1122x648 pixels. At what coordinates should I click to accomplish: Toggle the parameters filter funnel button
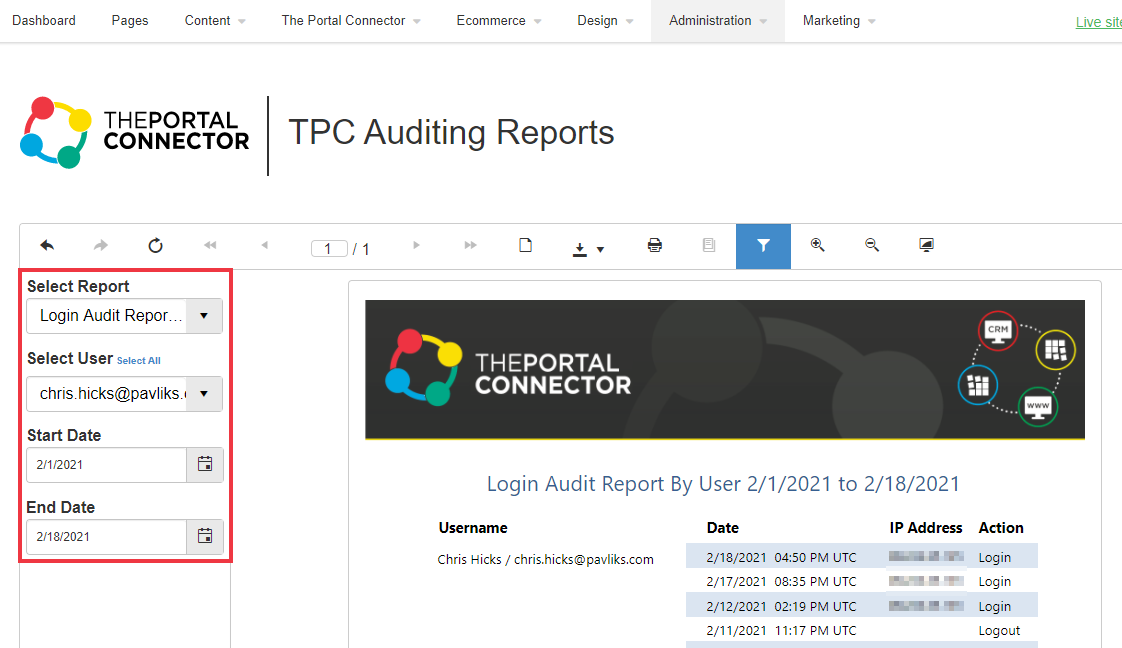(x=763, y=246)
